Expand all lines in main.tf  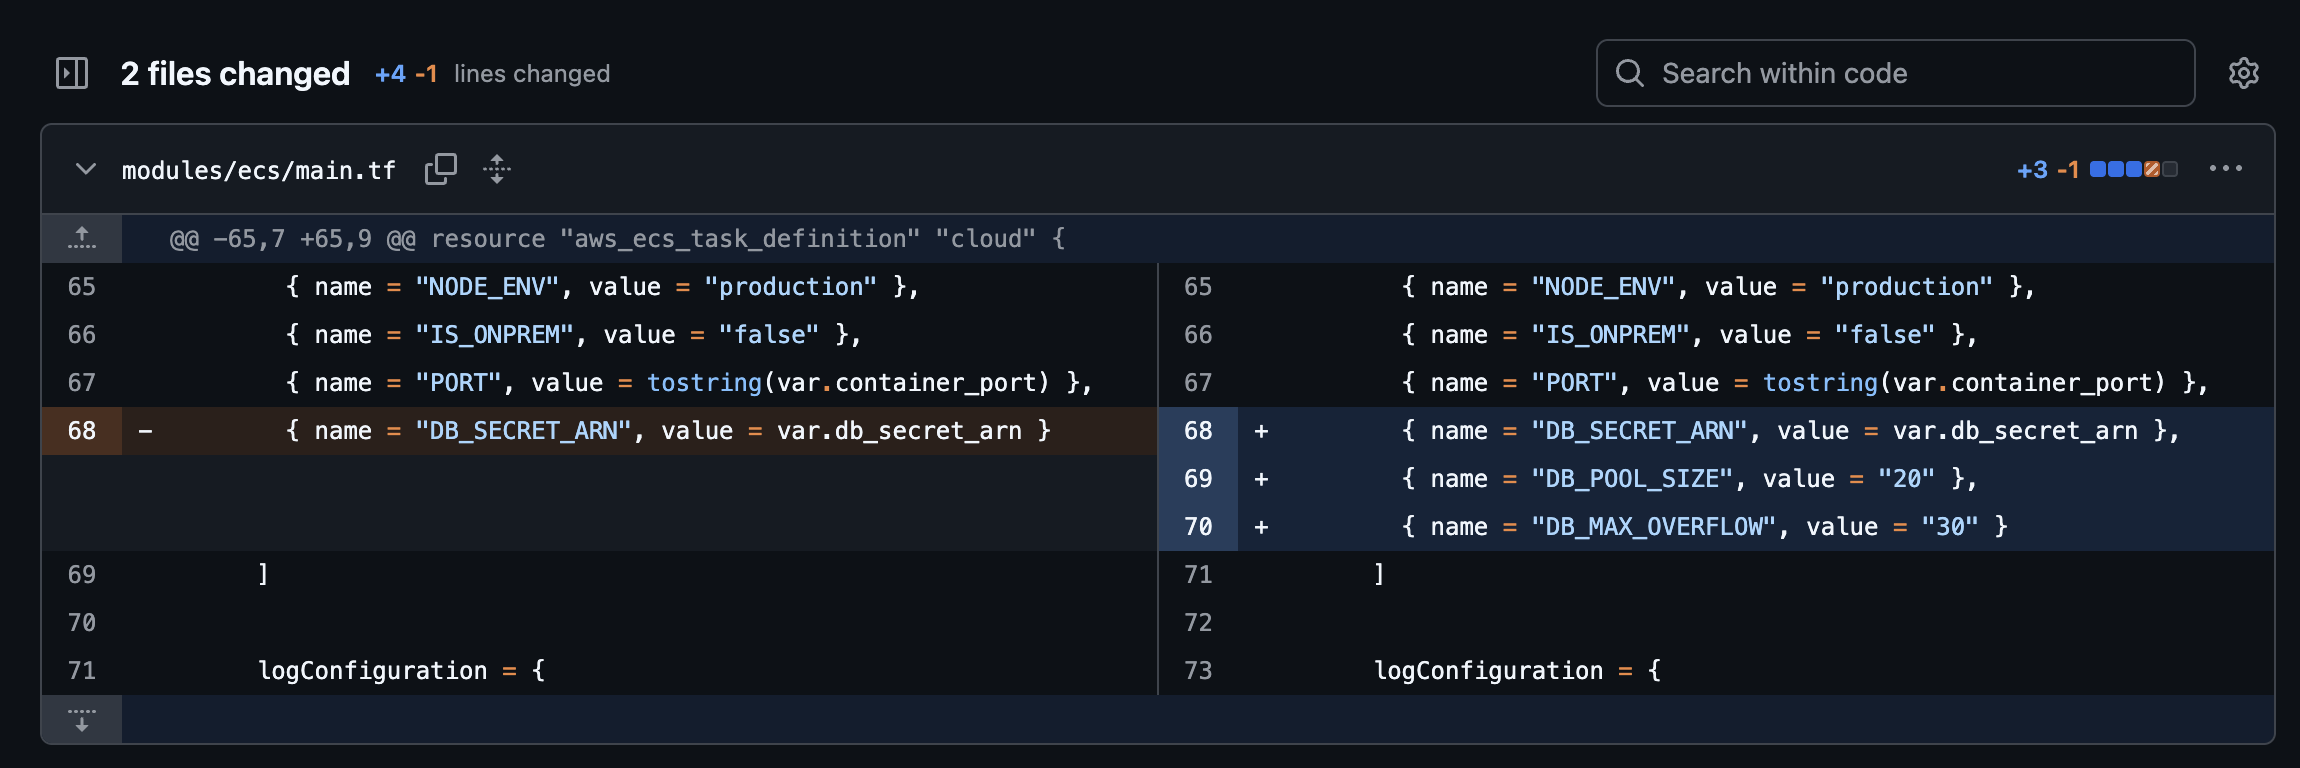(x=497, y=169)
